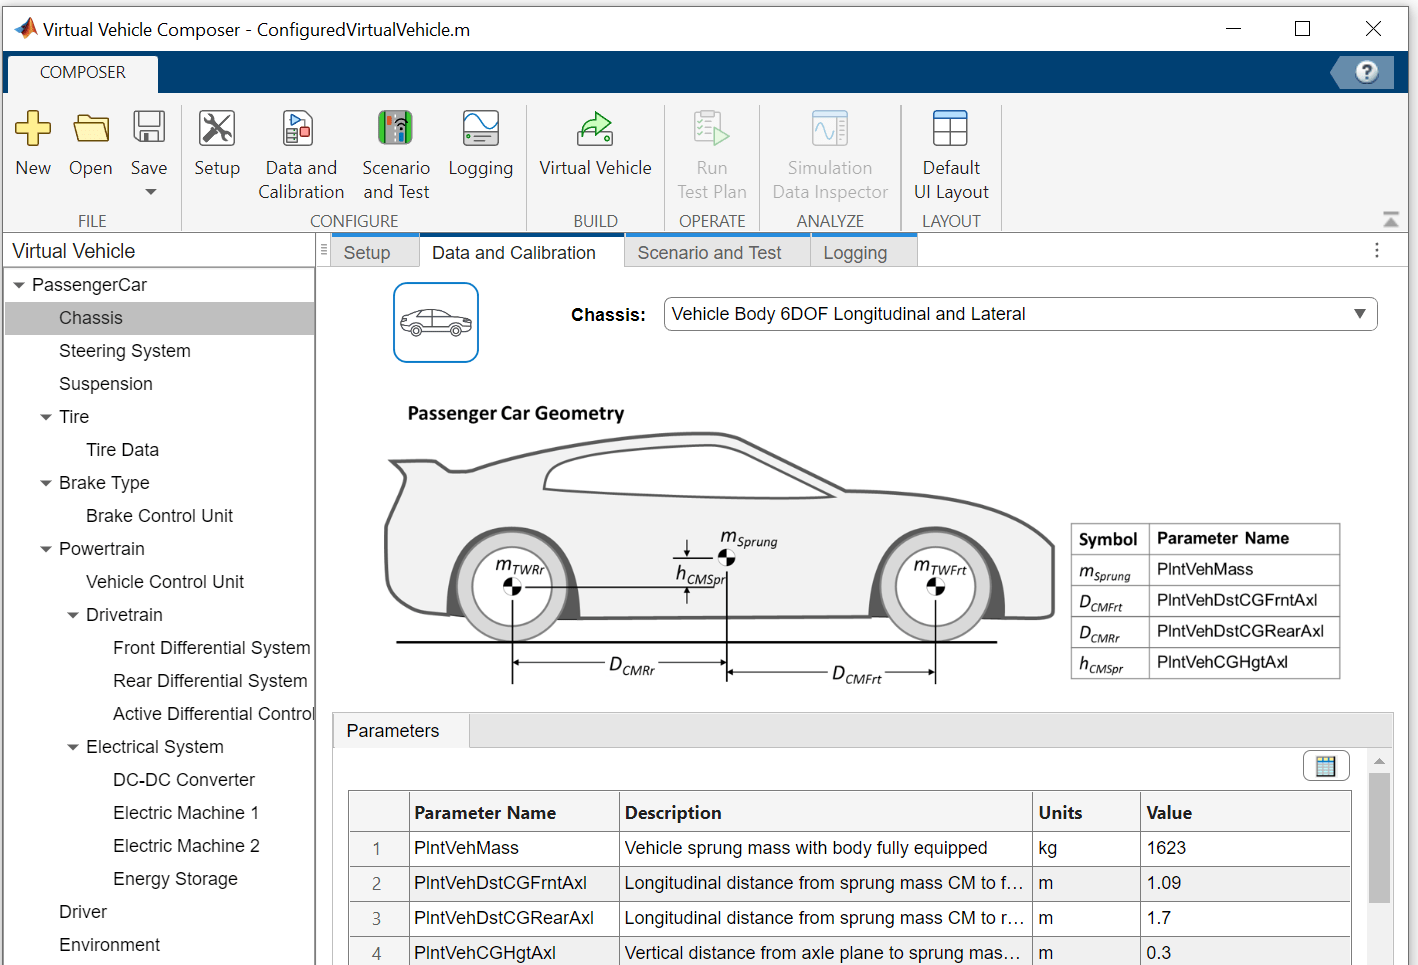The width and height of the screenshot is (1418, 965).
Task: Open the three-dot tab options menu
Action: coord(1377,250)
